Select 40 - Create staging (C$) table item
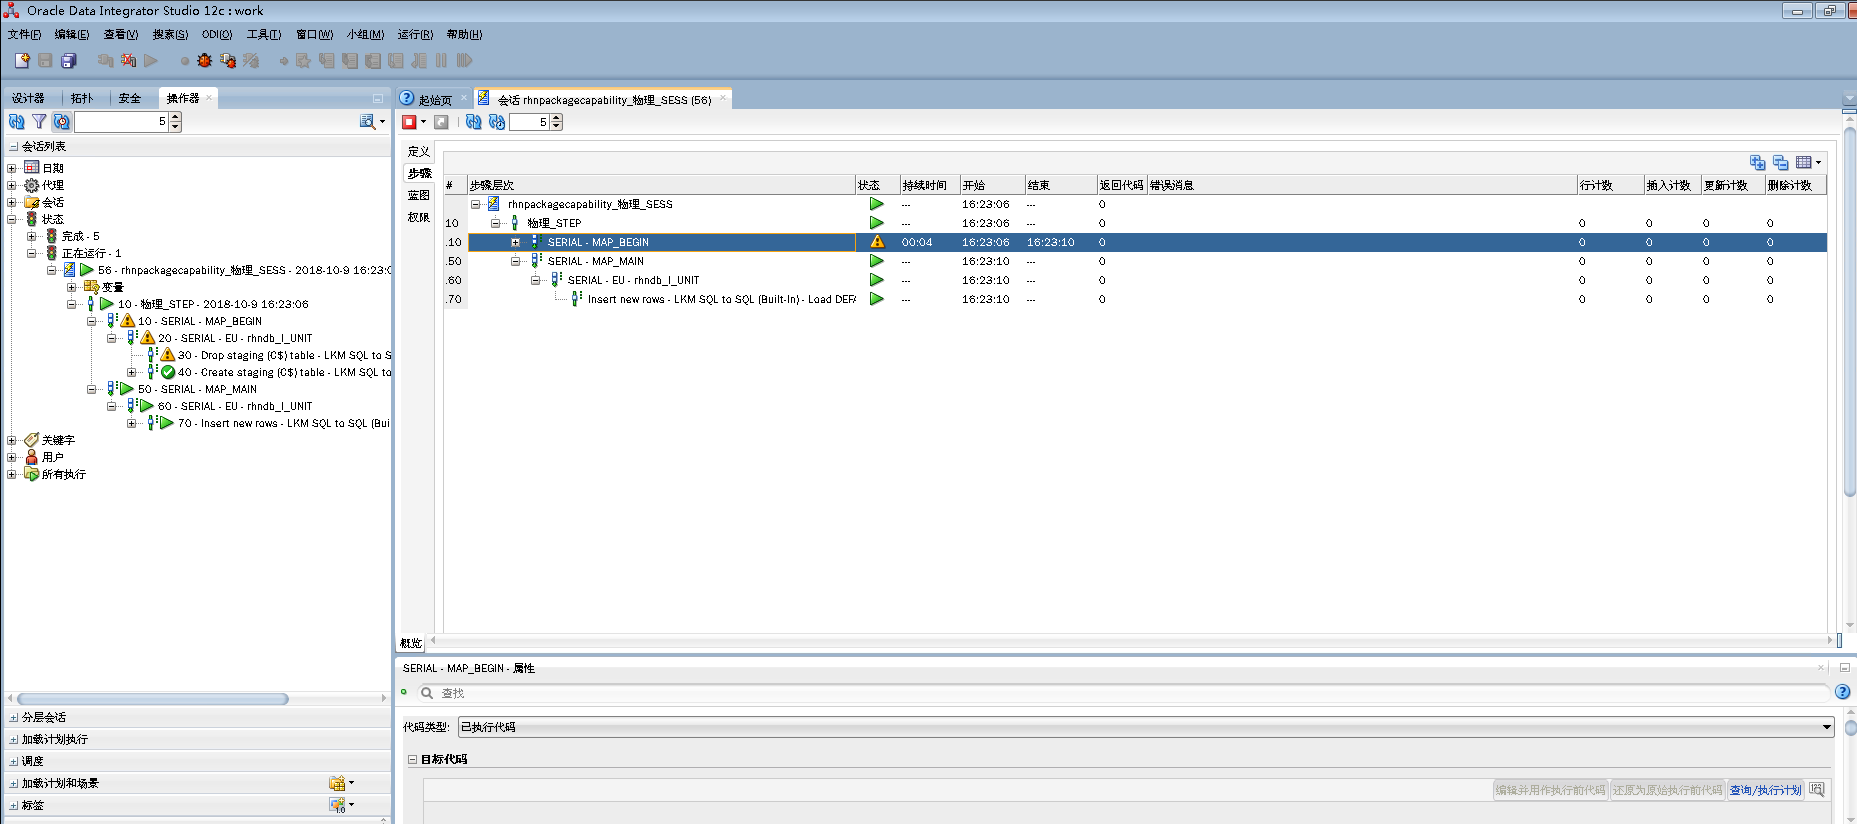 [x=284, y=372]
